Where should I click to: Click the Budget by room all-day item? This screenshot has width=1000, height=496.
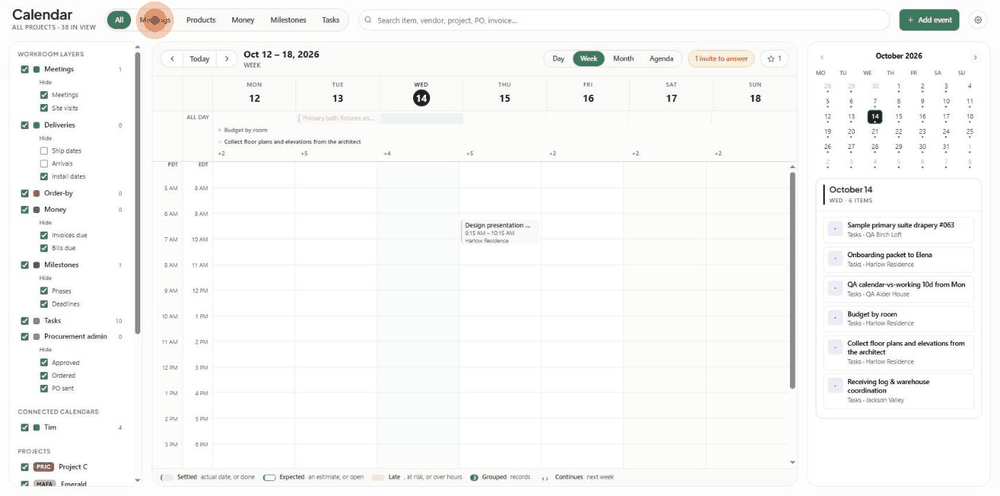(x=246, y=130)
